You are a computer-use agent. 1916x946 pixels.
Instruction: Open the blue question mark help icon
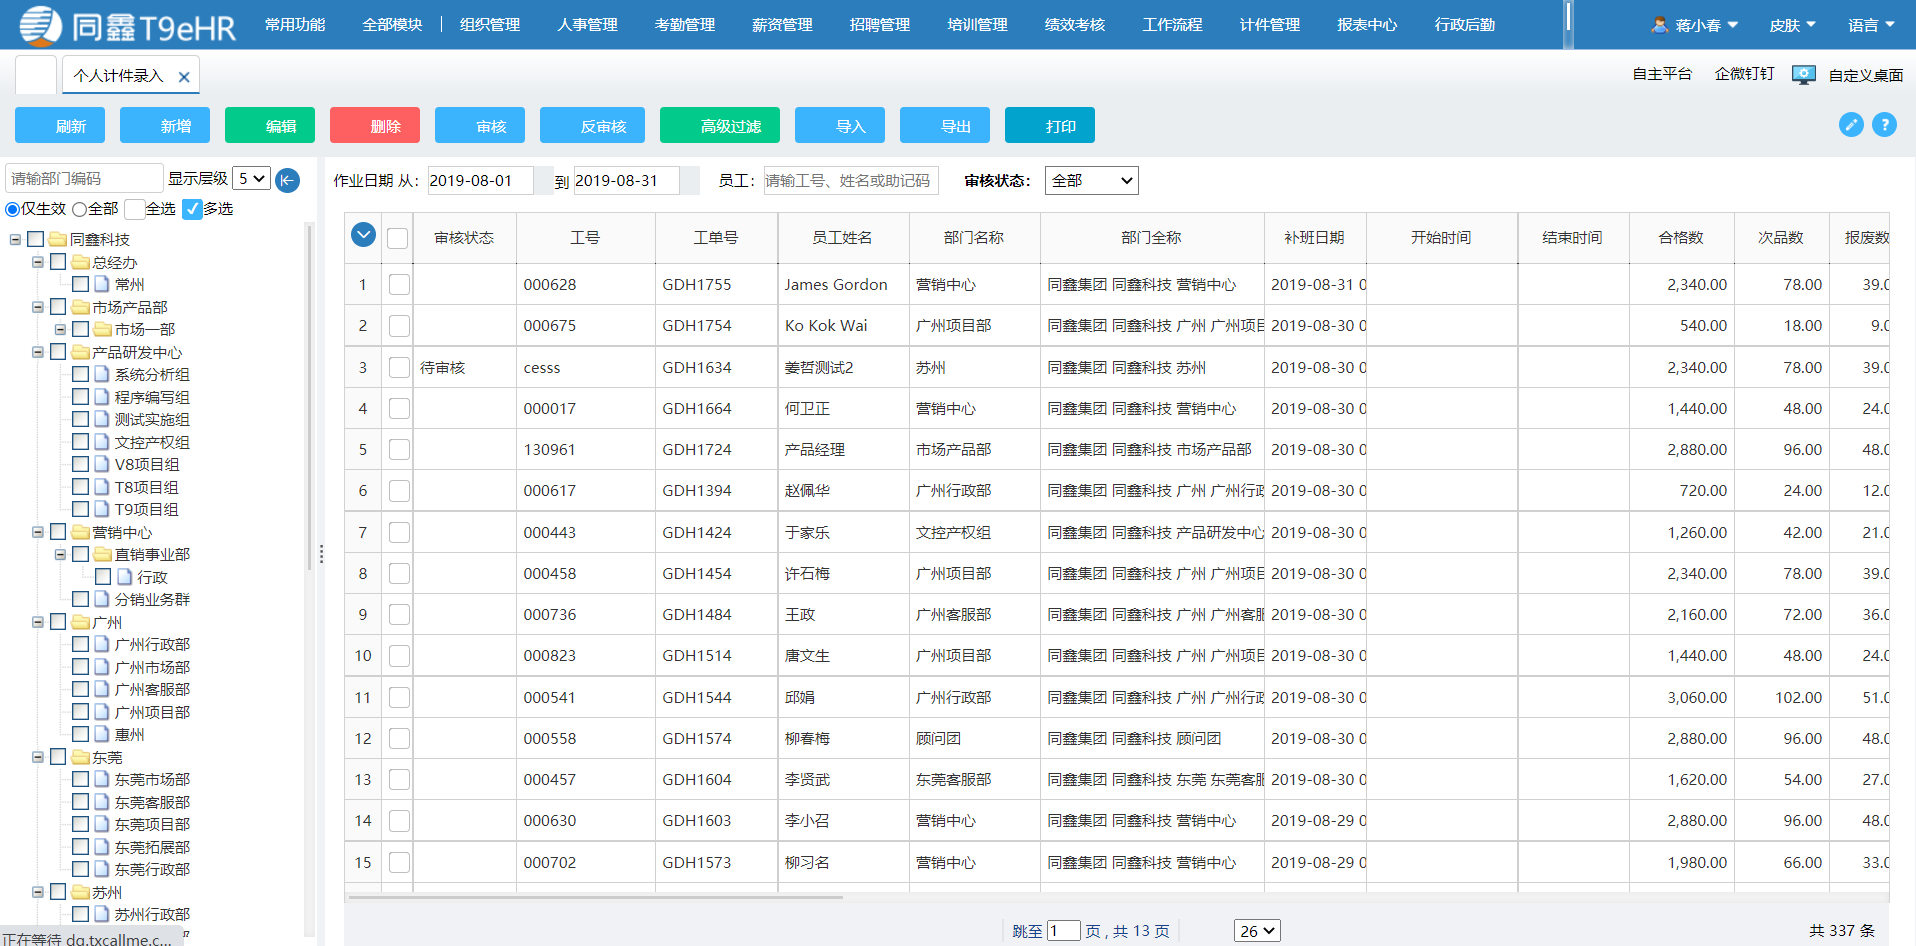tap(1886, 125)
